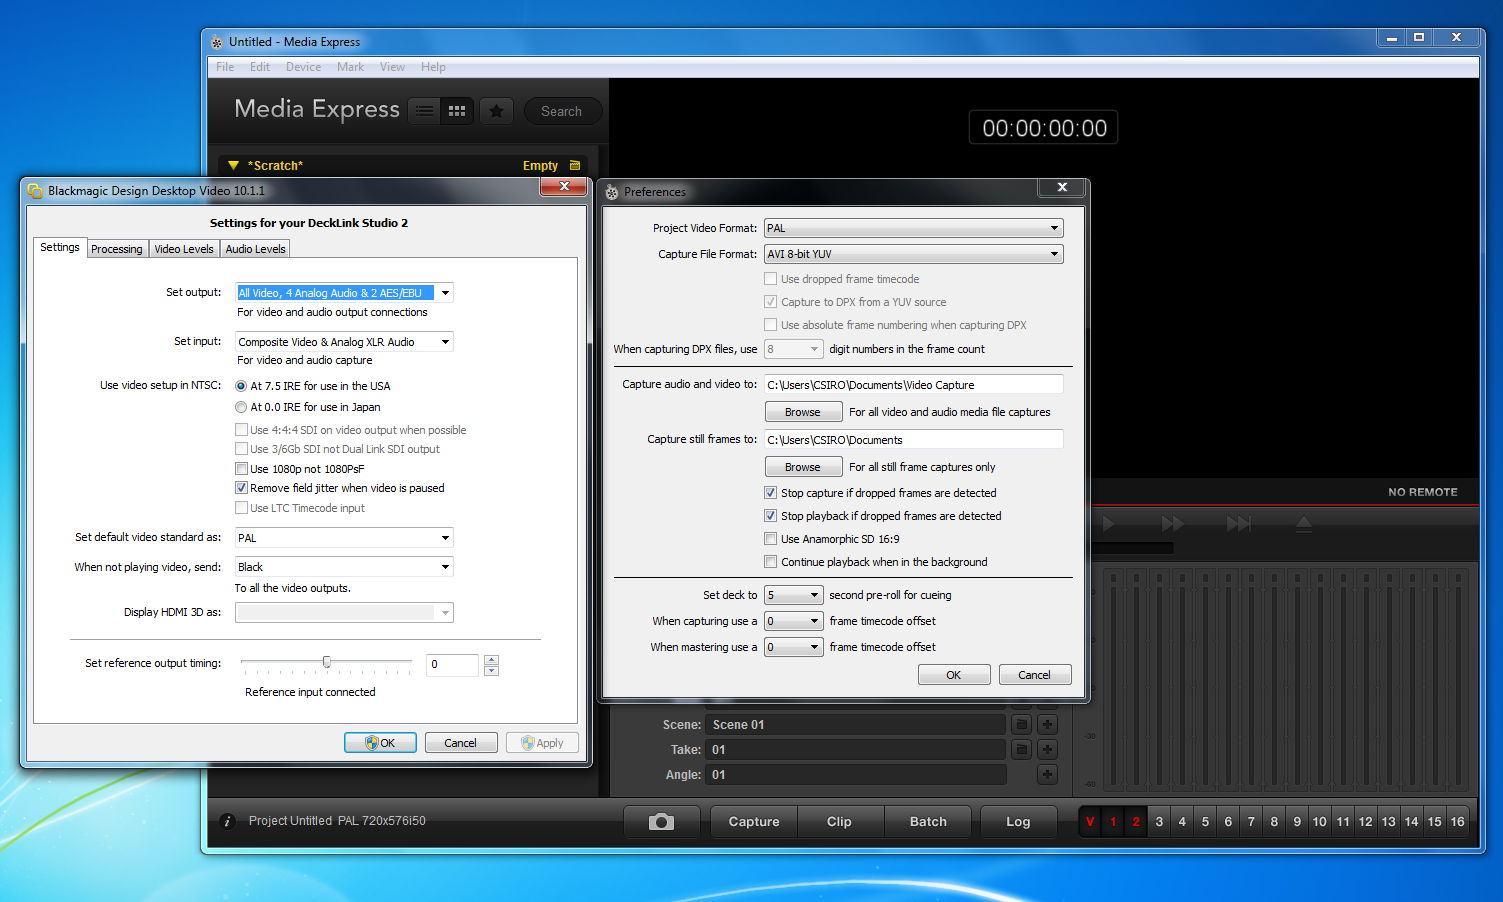
Task: Click the Blackmagic Desktop Video title icon
Action: coord(36,191)
